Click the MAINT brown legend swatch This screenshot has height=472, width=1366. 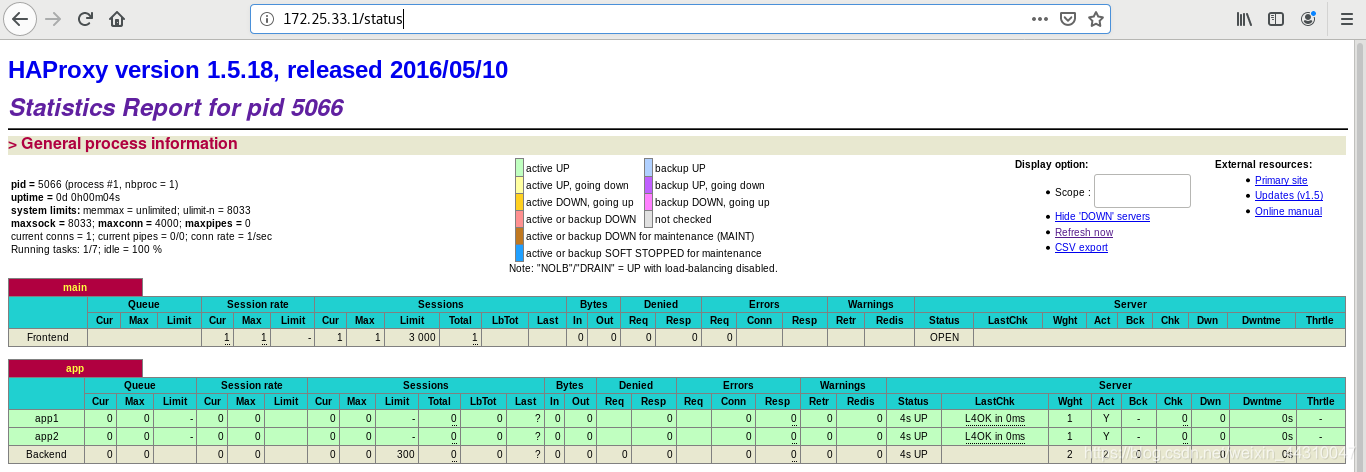pos(519,236)
